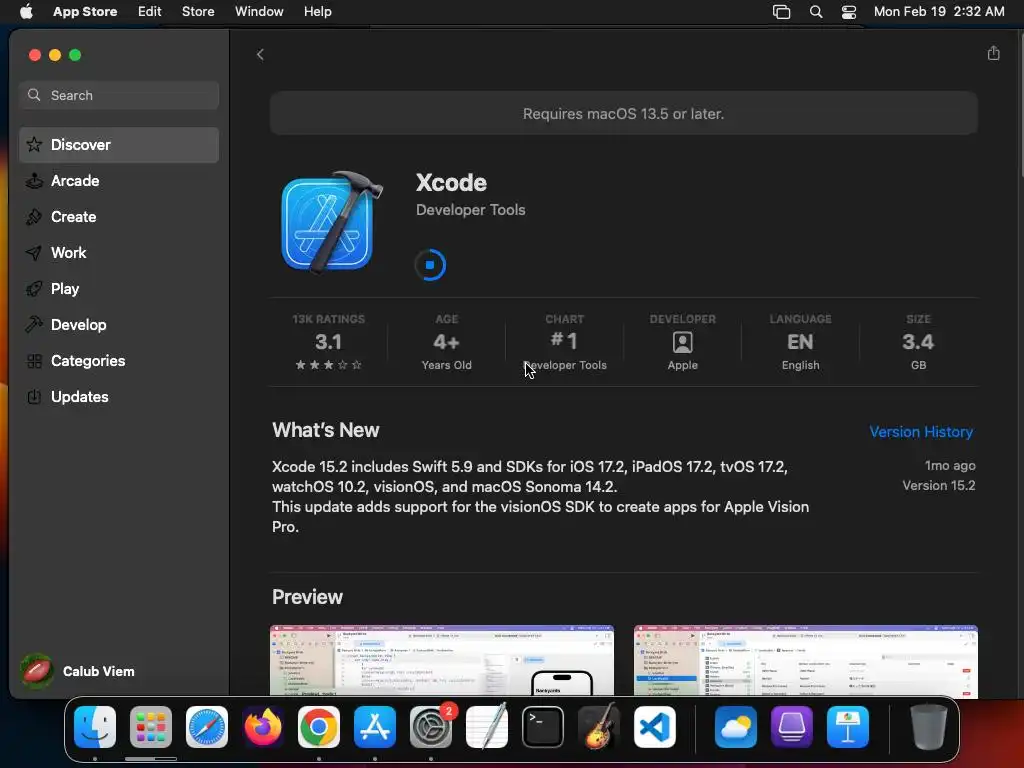Focus the App Store Search field
The height and width of the screenshot is (768, 1024).
click(x=119, y=95)
